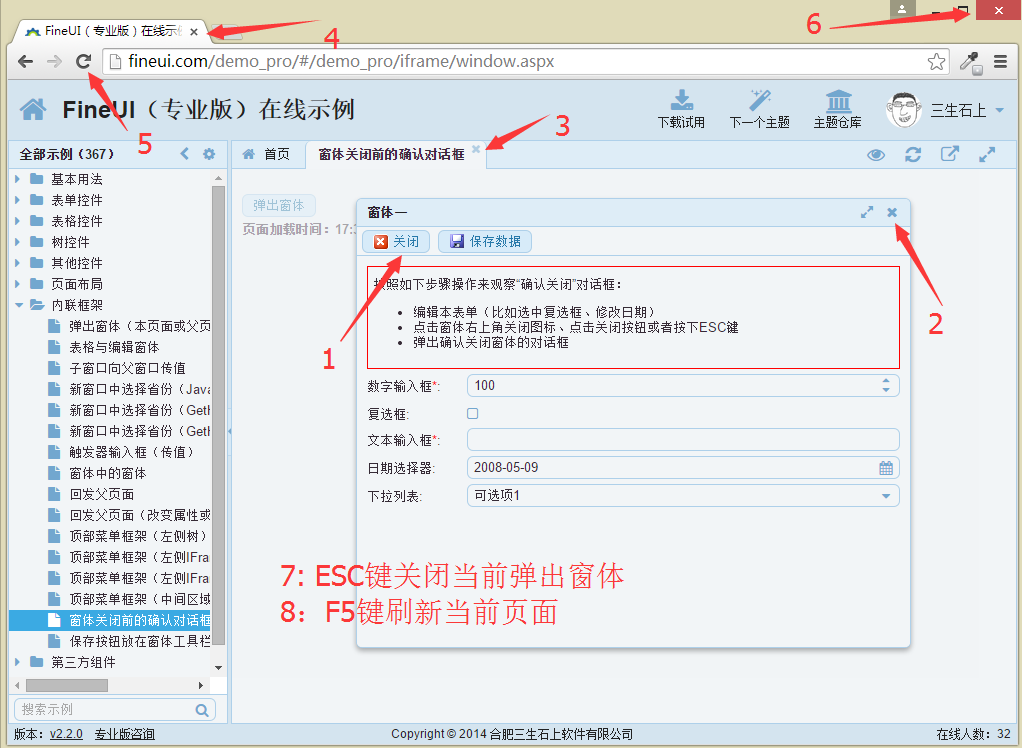Switch to the 首页 tab

pyautogui.click(x=267, y=154)
